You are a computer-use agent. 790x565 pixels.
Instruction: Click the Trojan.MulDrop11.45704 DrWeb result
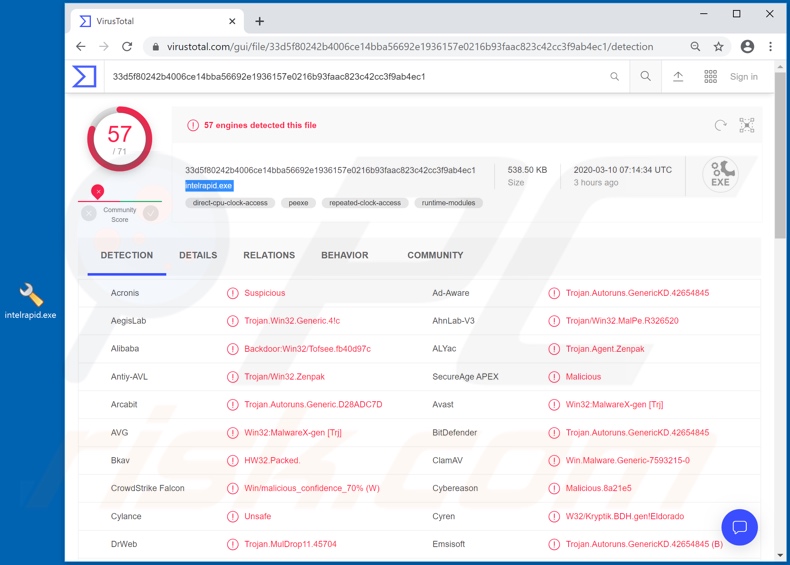(x=290, y=544)
